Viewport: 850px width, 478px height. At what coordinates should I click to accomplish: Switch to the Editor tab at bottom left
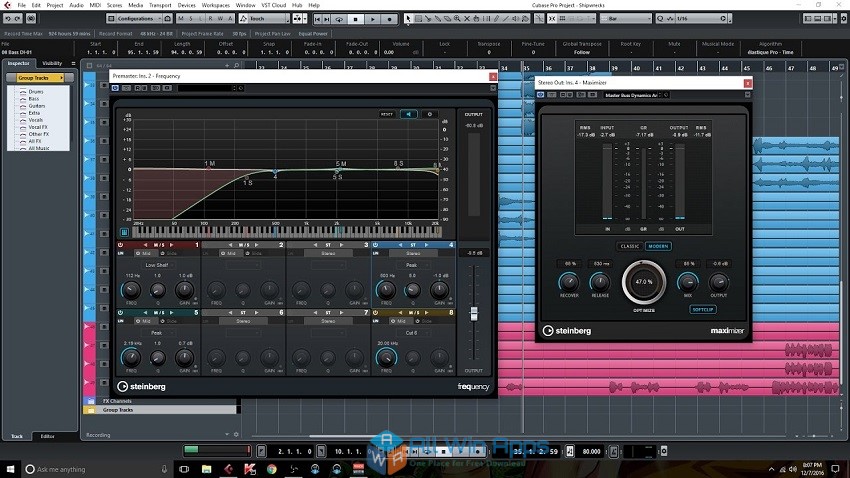click(47, 436)
